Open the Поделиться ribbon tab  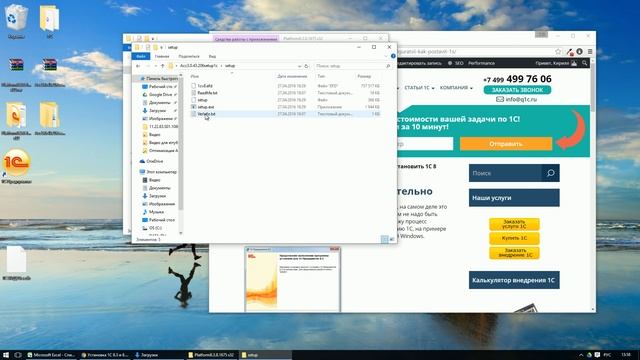189,56
